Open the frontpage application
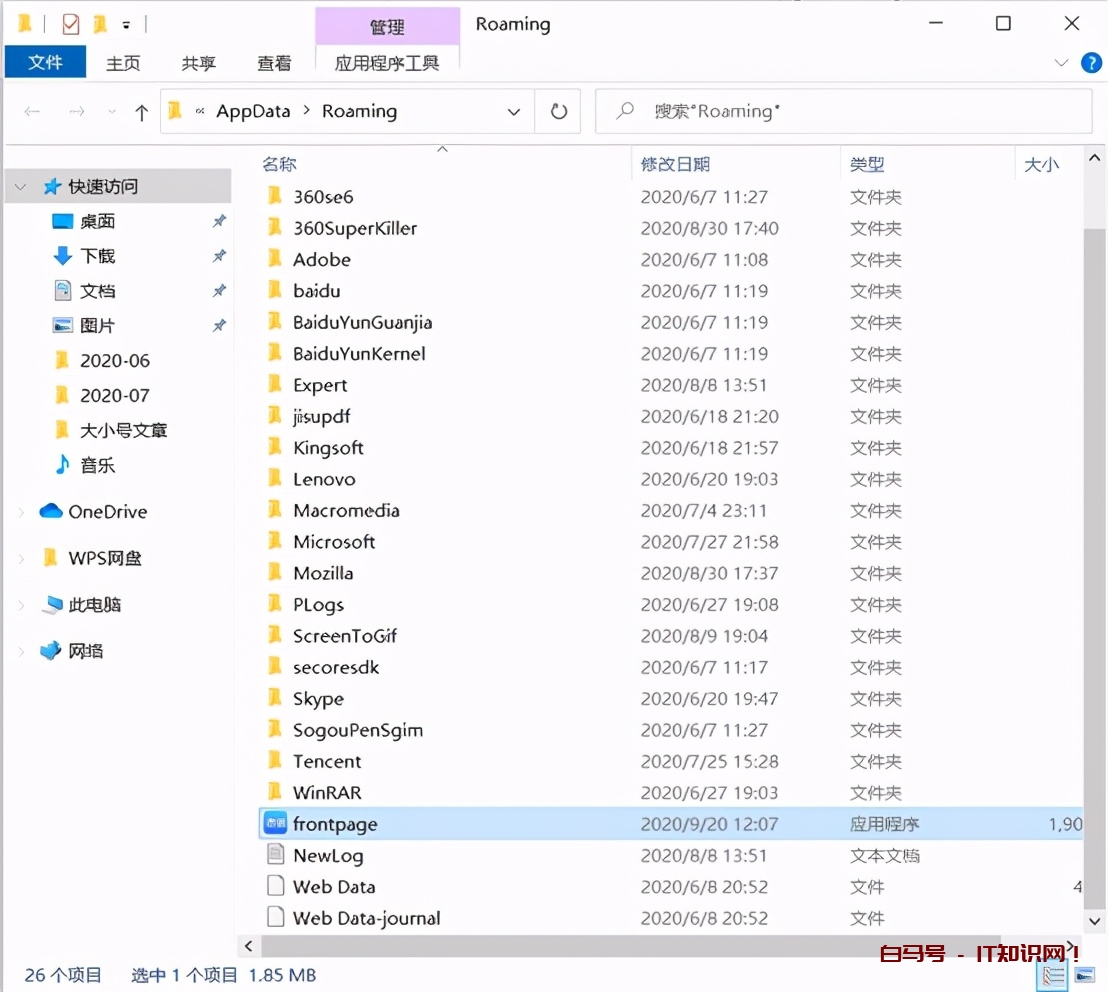 coord(334,823)
